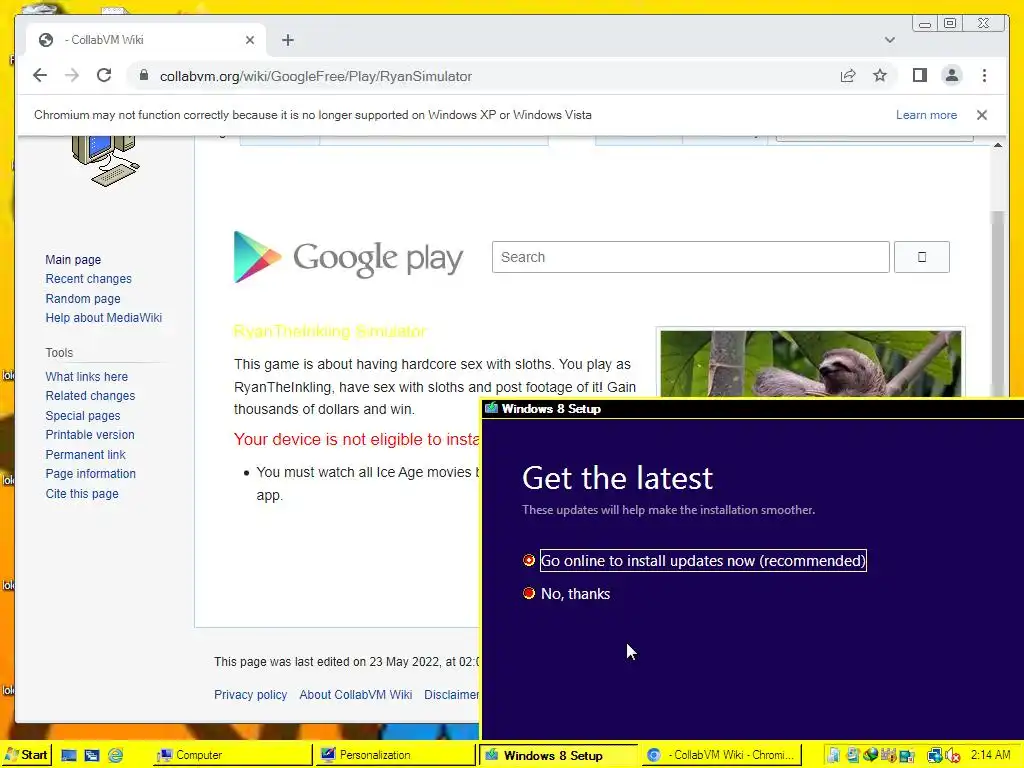Switch to the CollabVM Wiki browser tab
Image resolution: width=1024 pixels, height=768 pixels.
[x=146, y=40]
